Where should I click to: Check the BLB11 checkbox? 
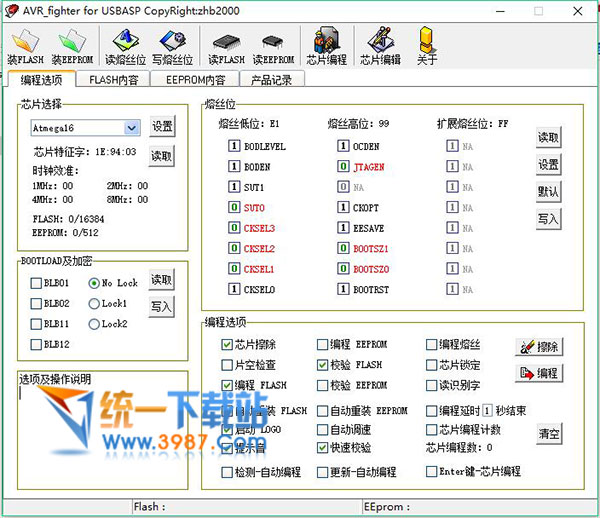pos(36,324)
